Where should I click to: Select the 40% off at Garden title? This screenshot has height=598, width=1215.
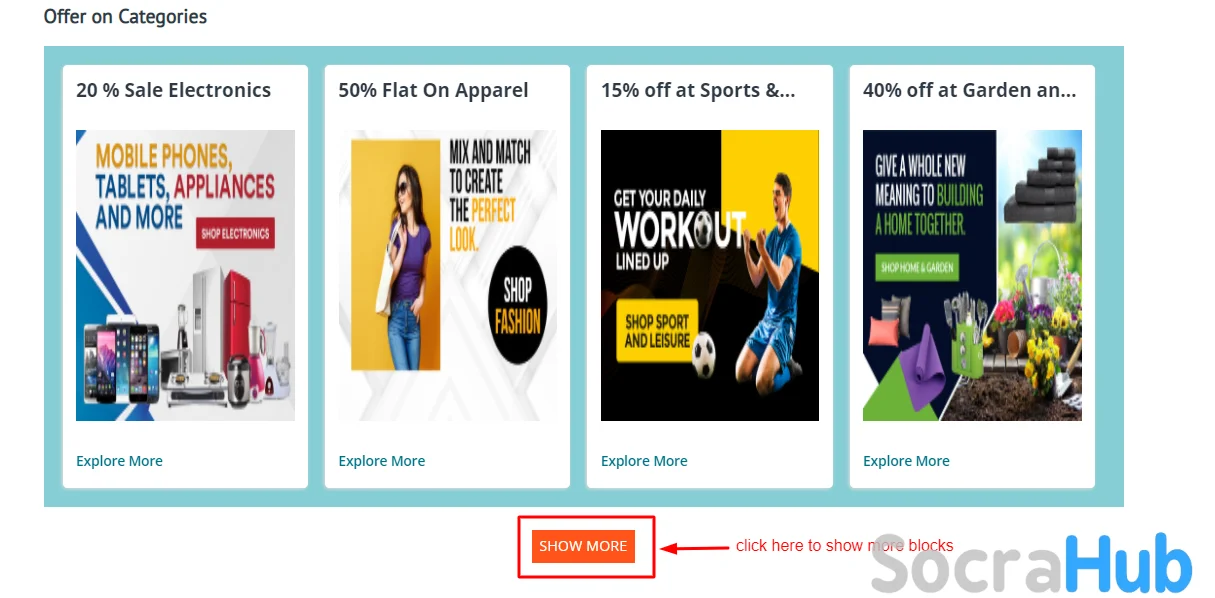(970, 90)
